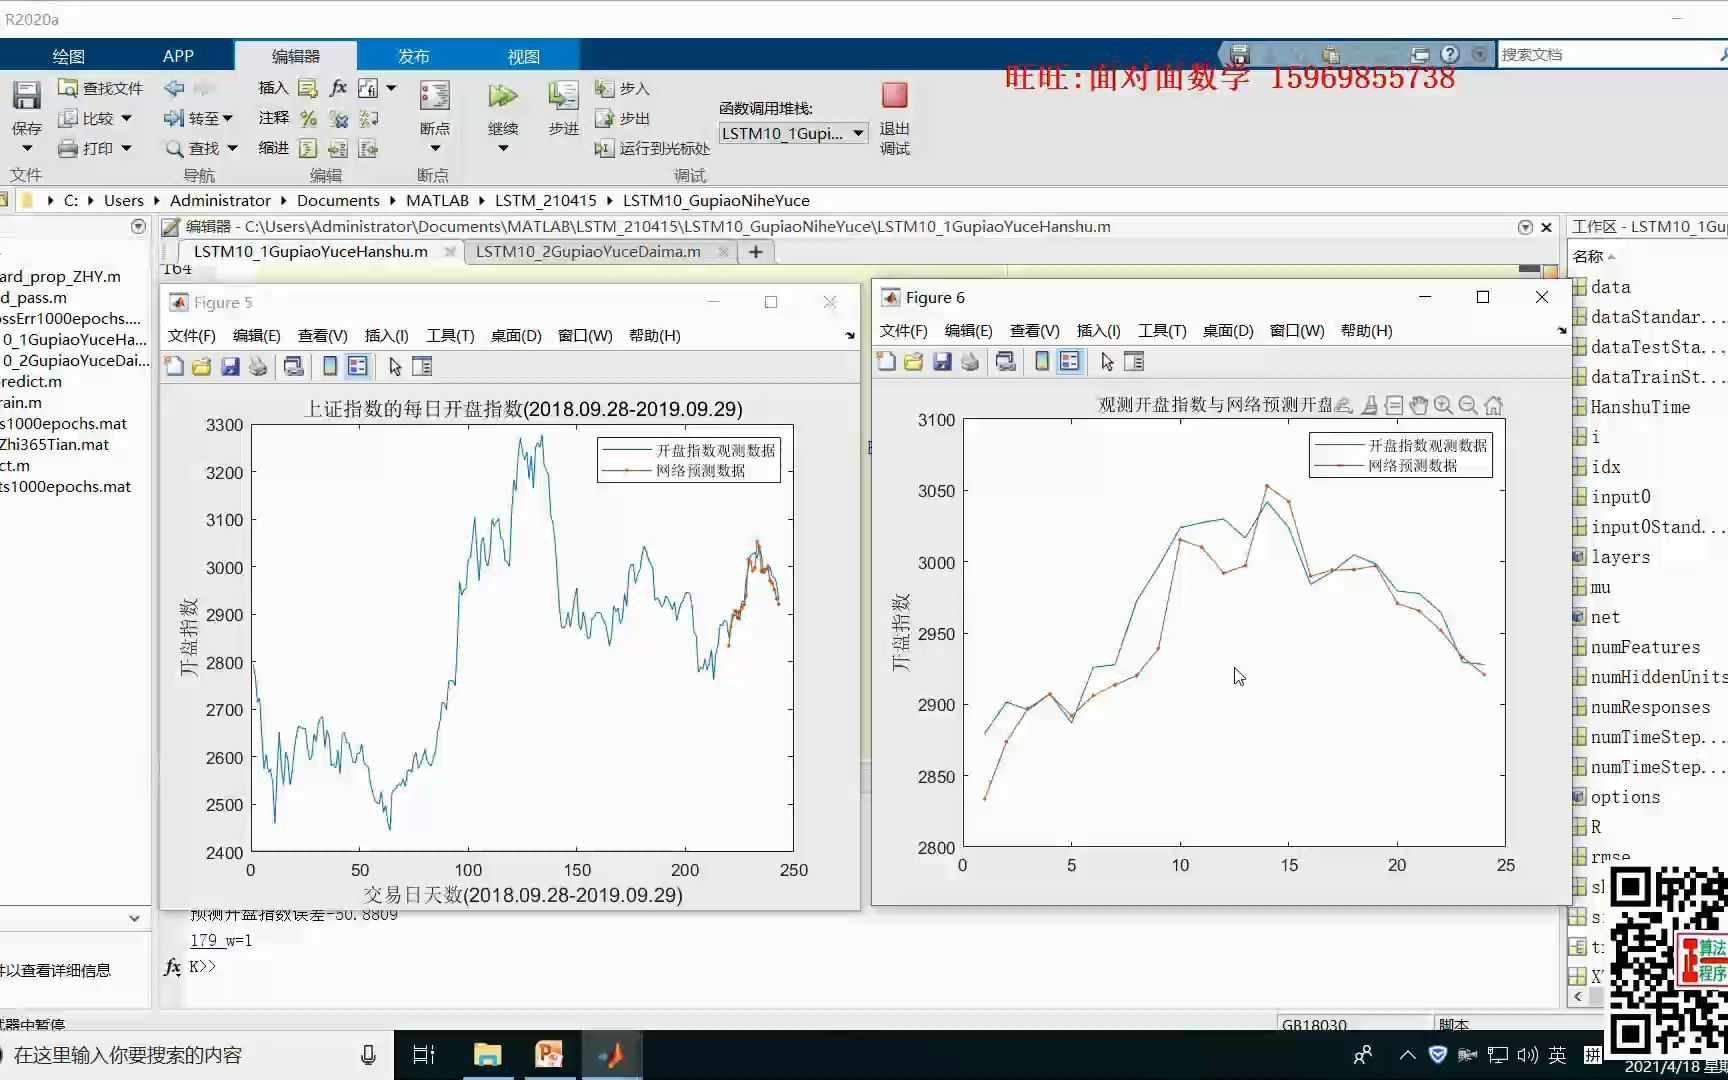Click Print icon in Figure 5 toolbar
This screenshot has height=1080, width=1728.
click(258, 366)
